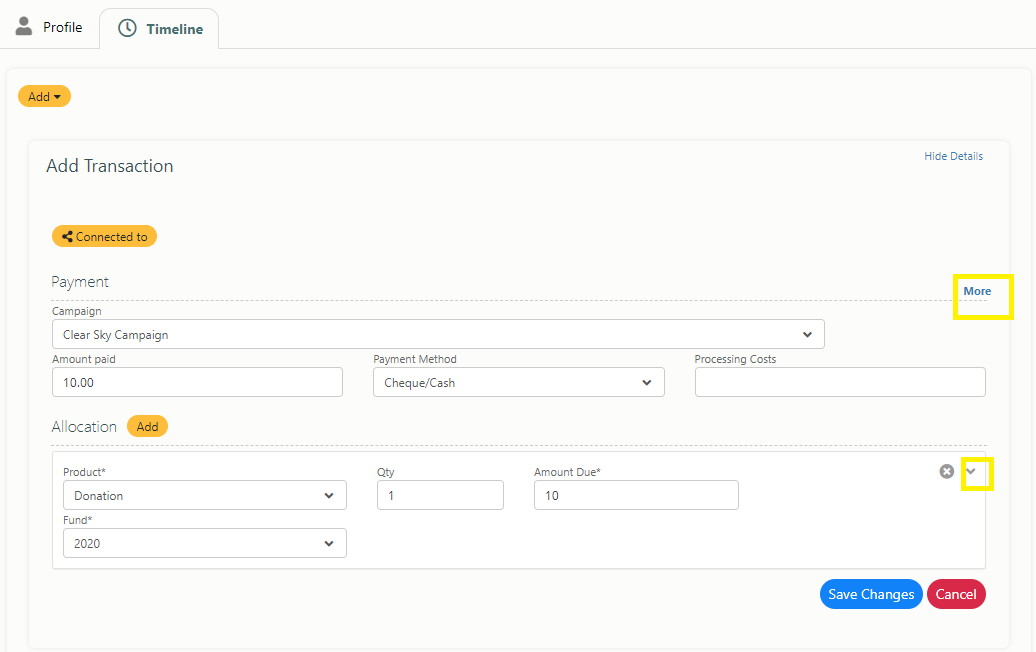This screenshot has width=1036, height=652.
Task: Open the Campaign dropdown
Action: [438, 334]
